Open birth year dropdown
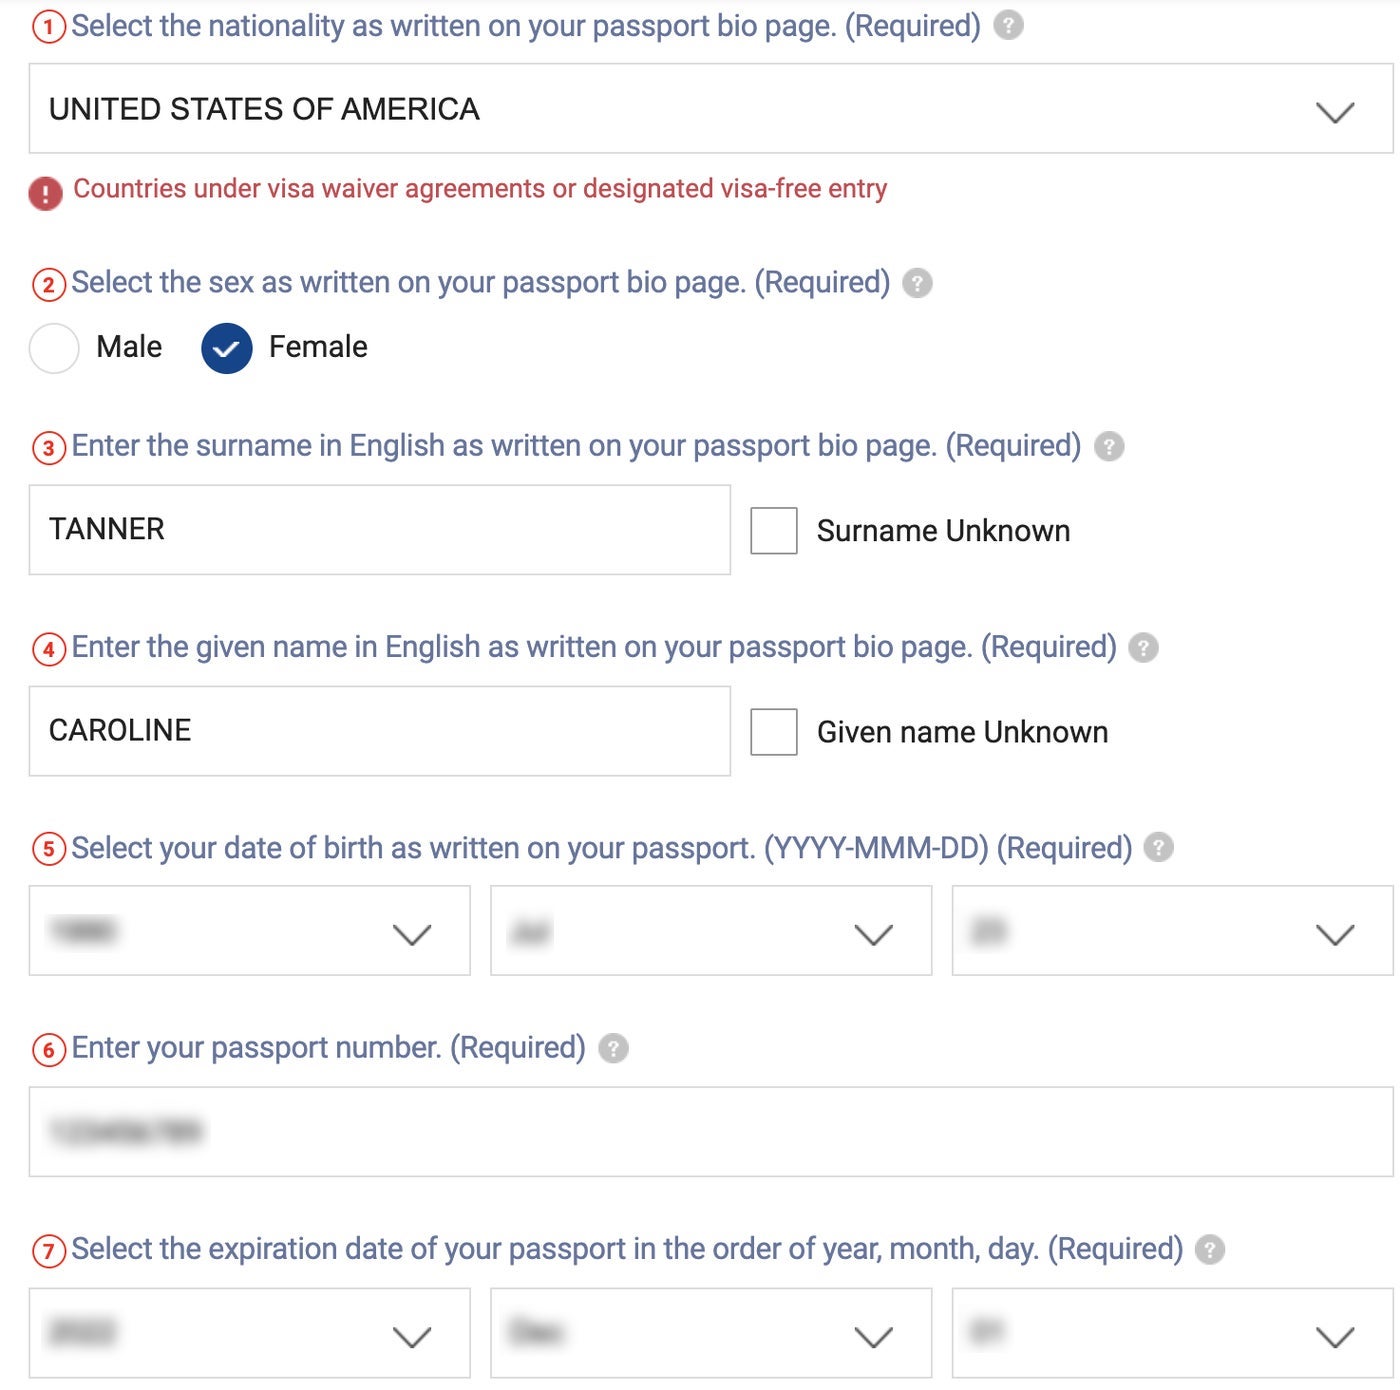Image resolution: width=1400 pixels, height=1390 pixels. point(249,931)
